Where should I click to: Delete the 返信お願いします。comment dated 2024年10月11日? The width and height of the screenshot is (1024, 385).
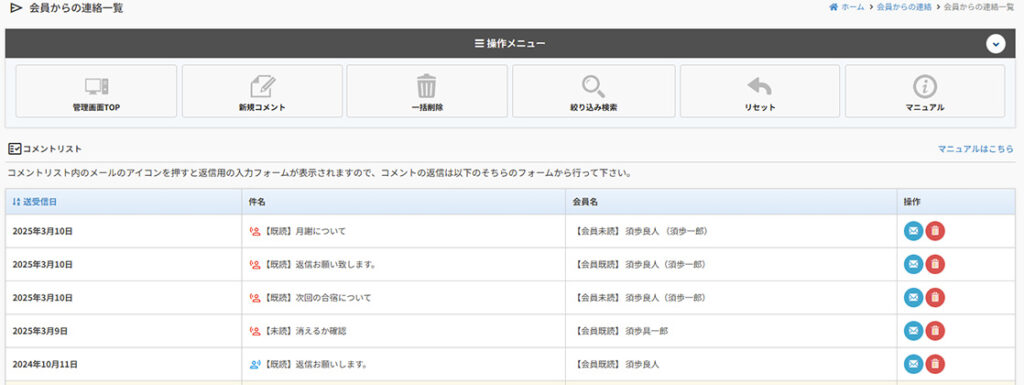[935, 364]
